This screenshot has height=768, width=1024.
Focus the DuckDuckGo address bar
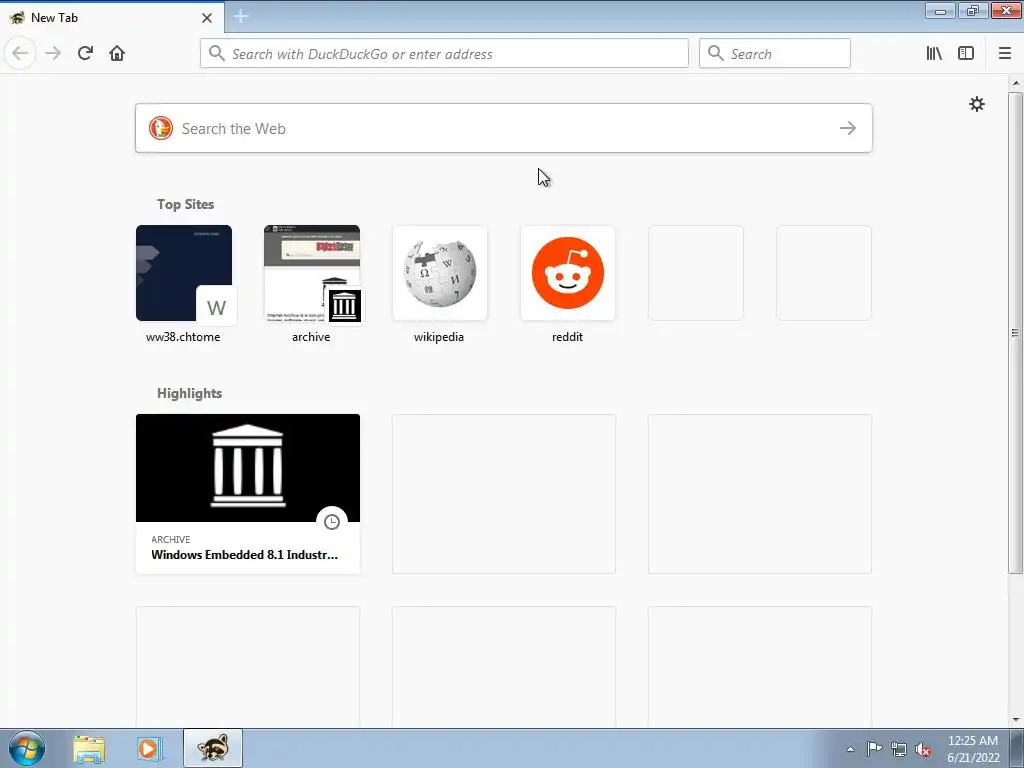(x=444, y=54)
